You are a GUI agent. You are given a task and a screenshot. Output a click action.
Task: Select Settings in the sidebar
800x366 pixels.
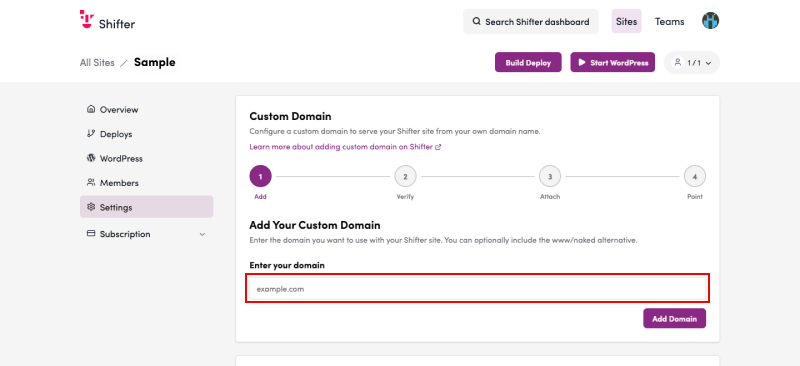pos(146,207)
